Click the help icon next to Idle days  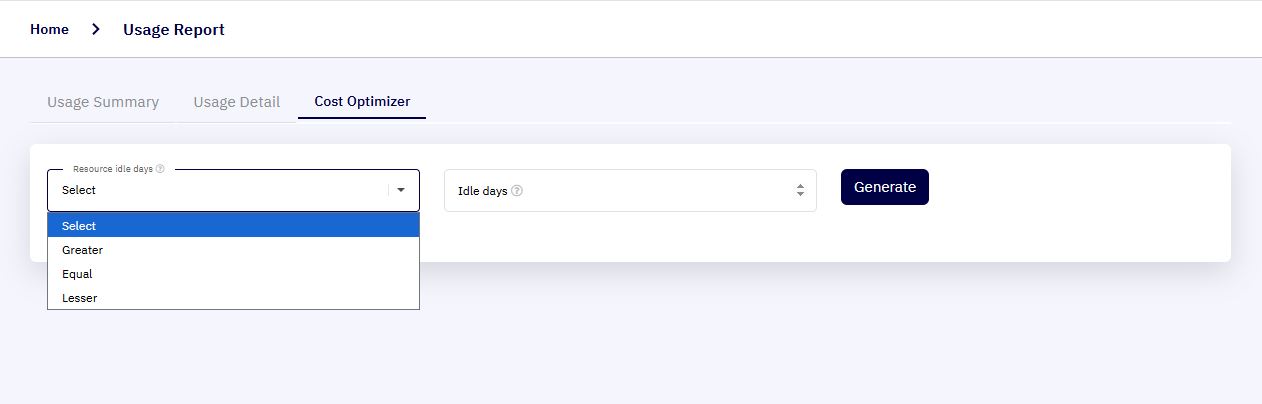(x=517, y=191)
